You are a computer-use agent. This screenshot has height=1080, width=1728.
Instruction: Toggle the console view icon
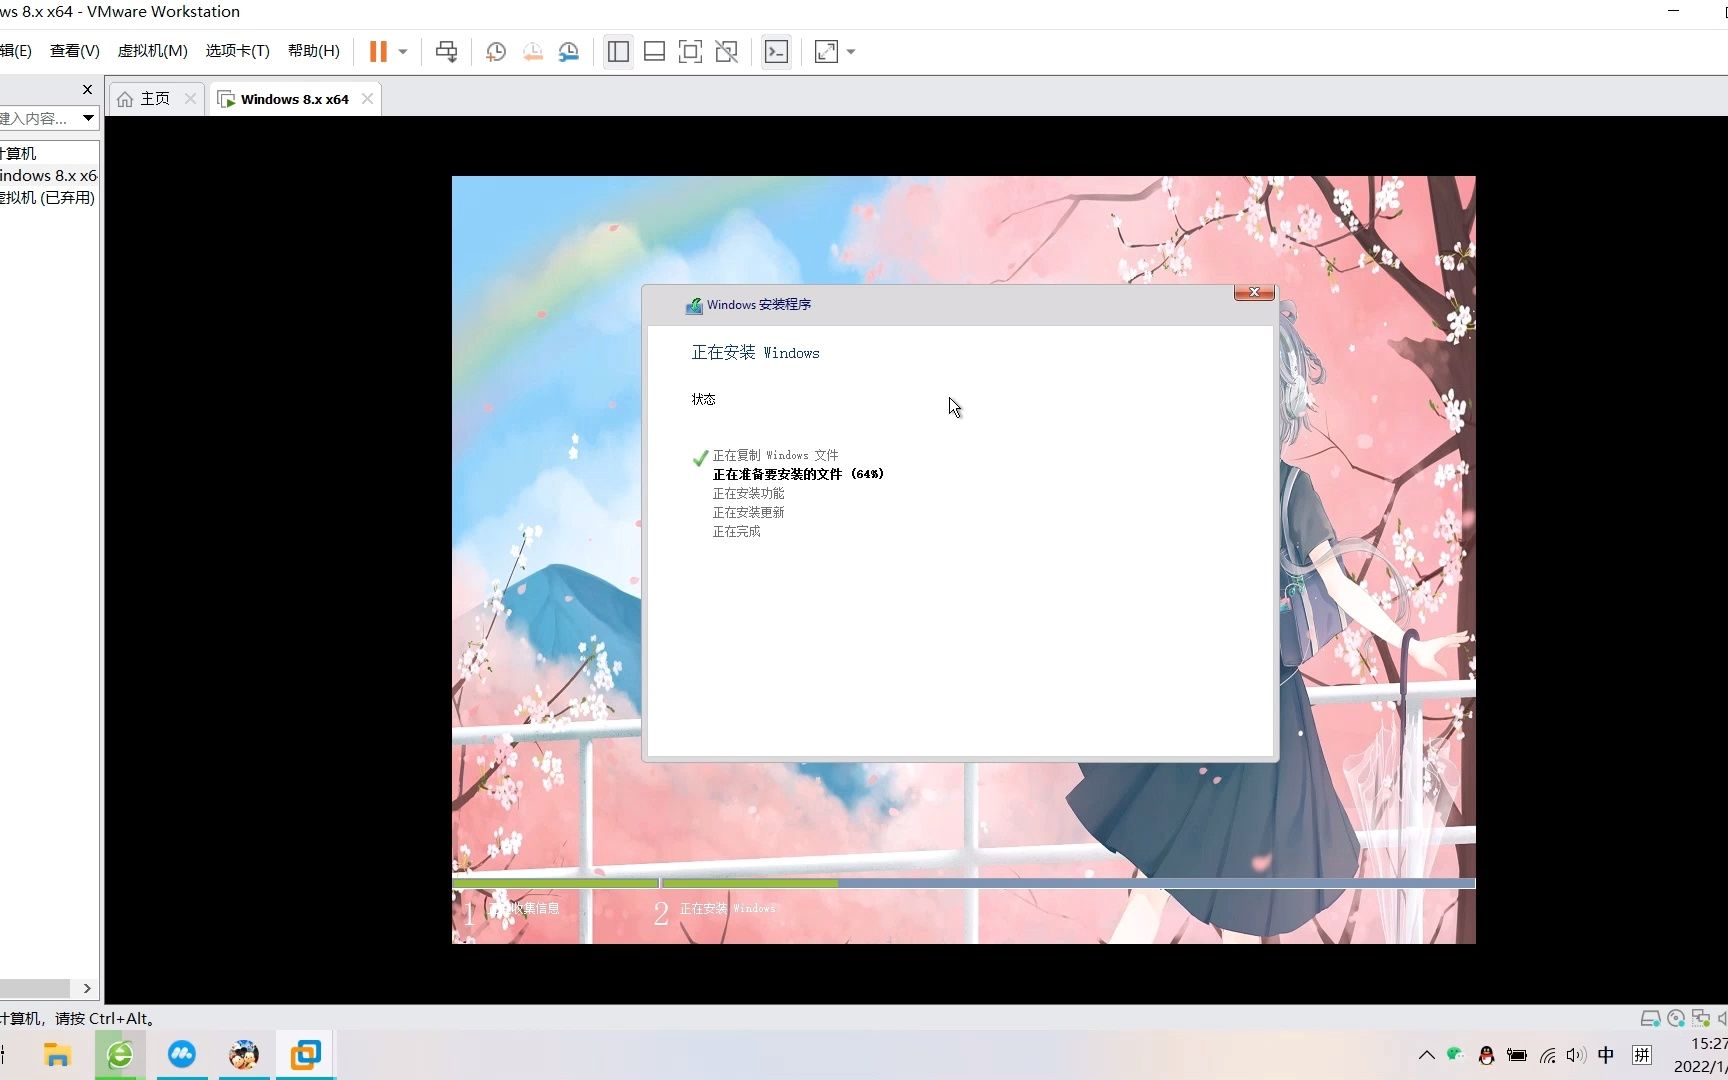click(776, 52)
